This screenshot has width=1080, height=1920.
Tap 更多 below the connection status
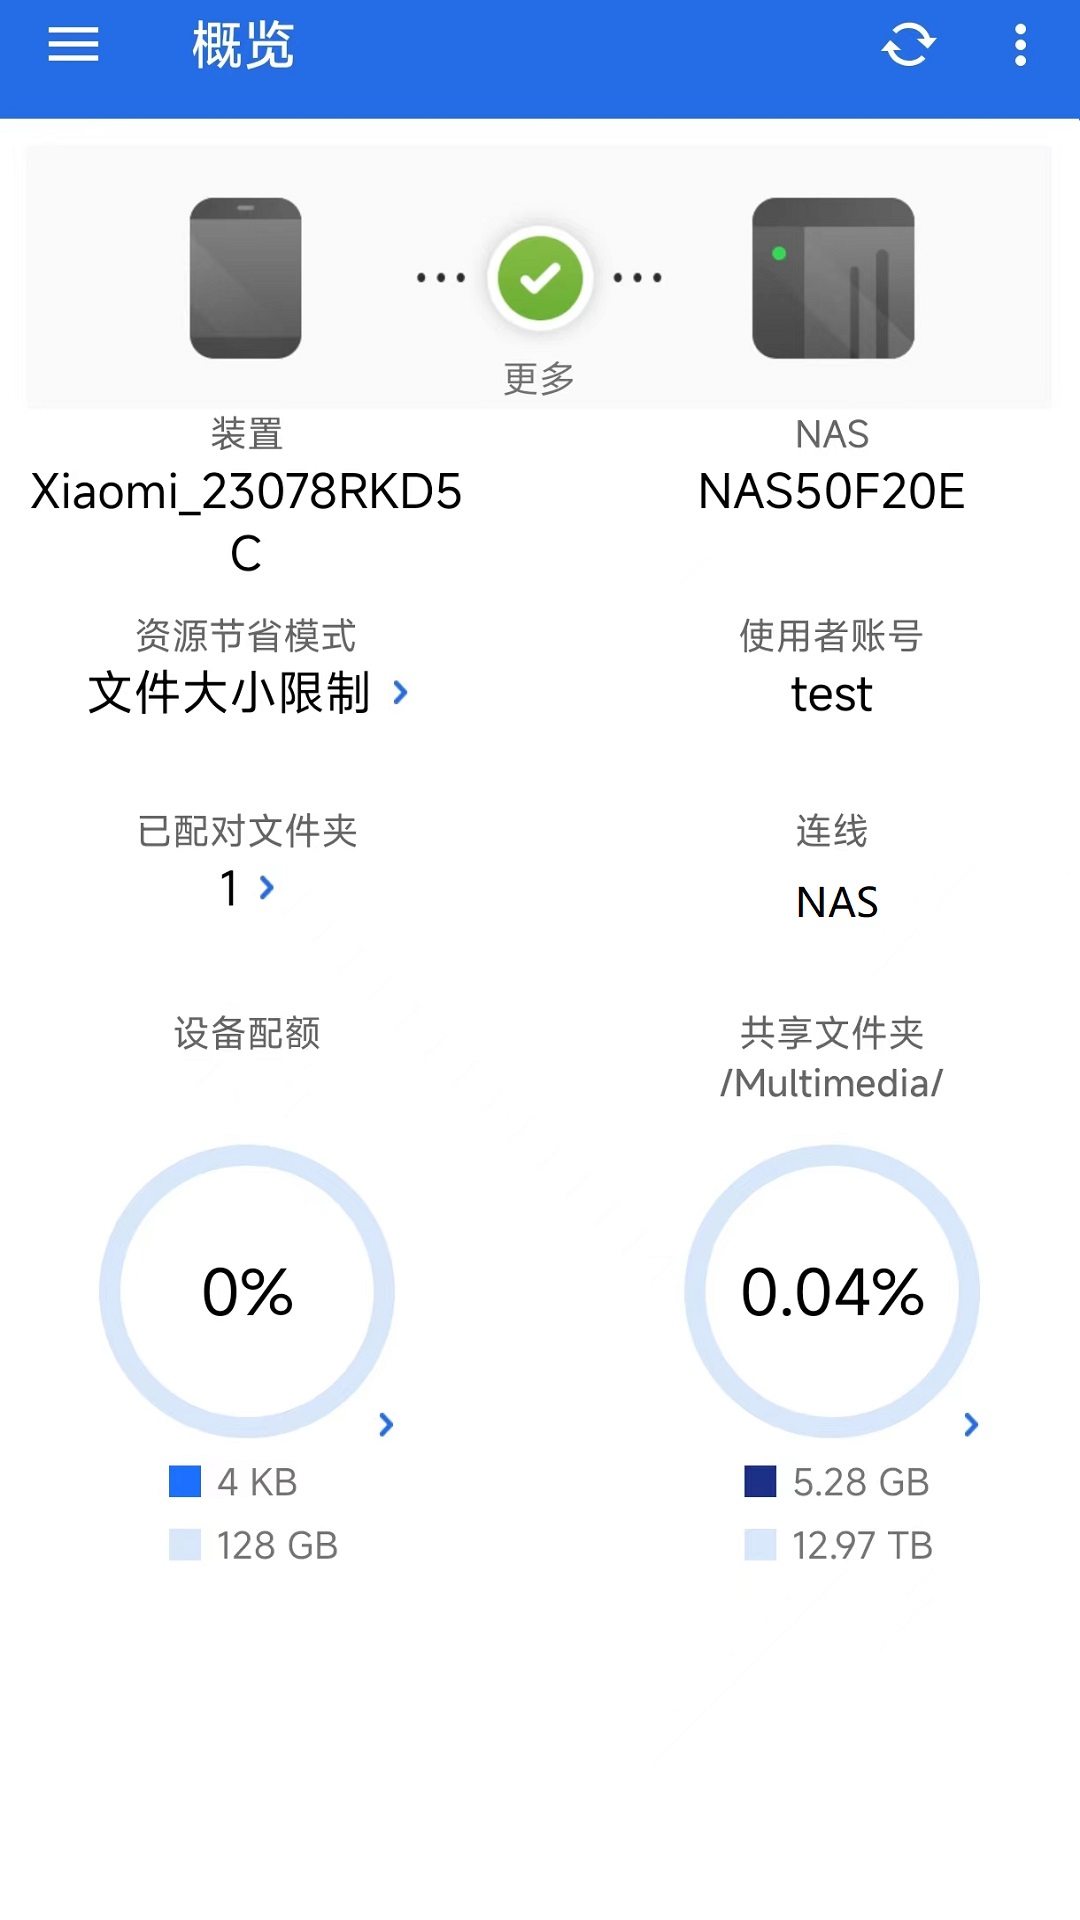tap(540, 378)
